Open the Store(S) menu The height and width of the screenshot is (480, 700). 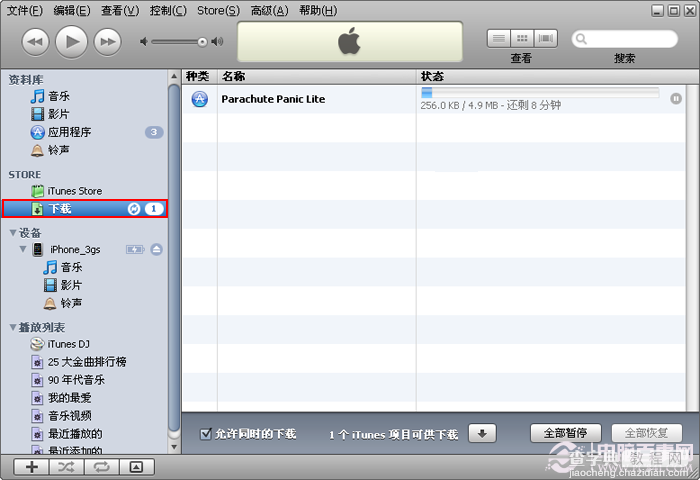pos(218,10)
